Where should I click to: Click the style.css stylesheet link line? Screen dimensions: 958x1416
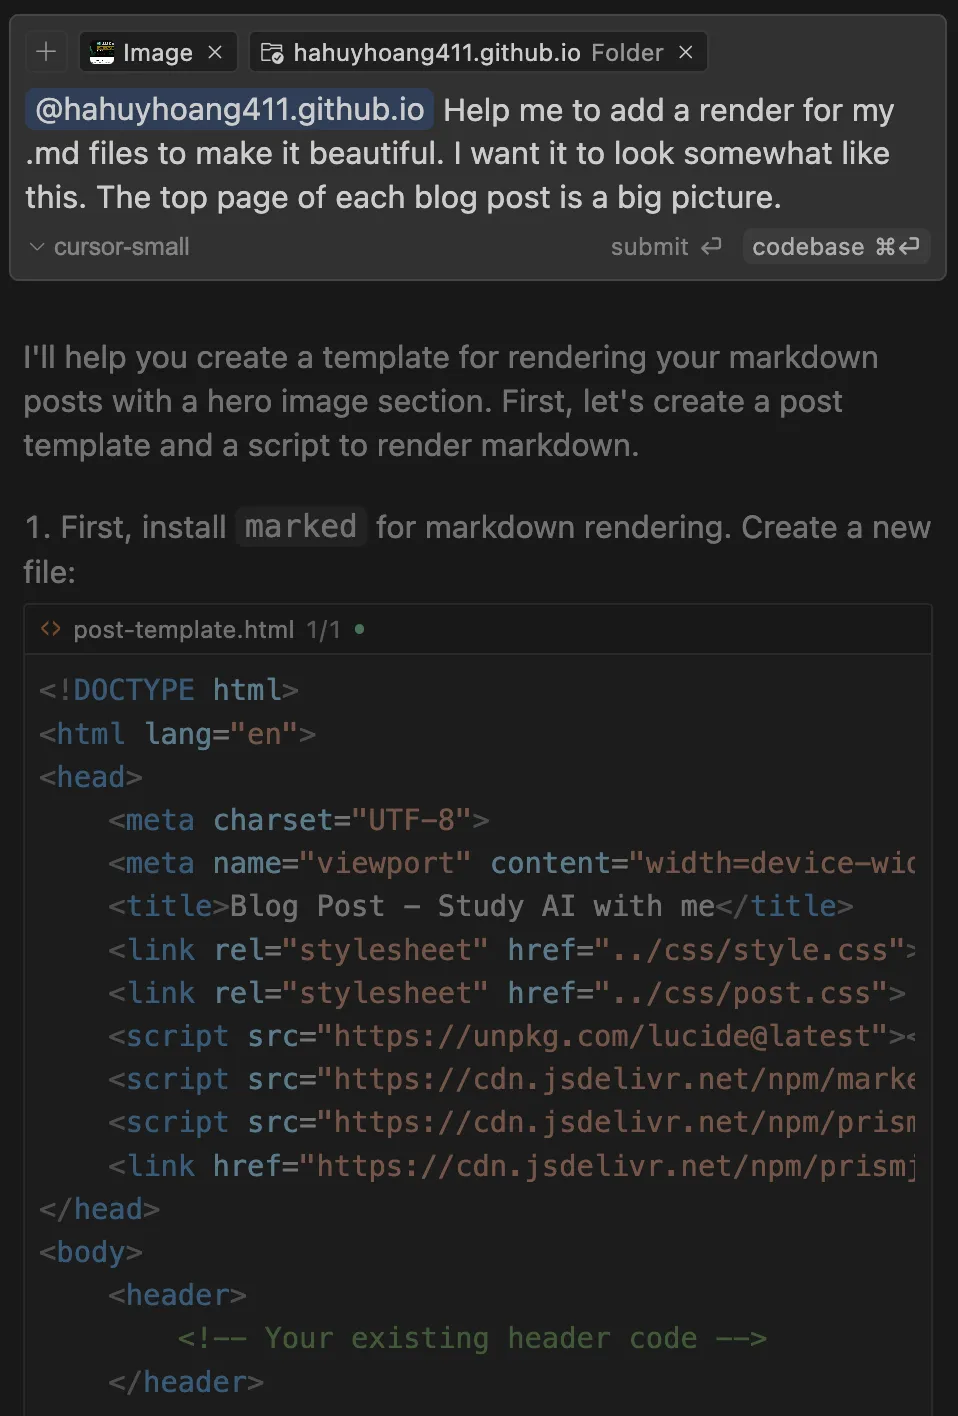512,949
